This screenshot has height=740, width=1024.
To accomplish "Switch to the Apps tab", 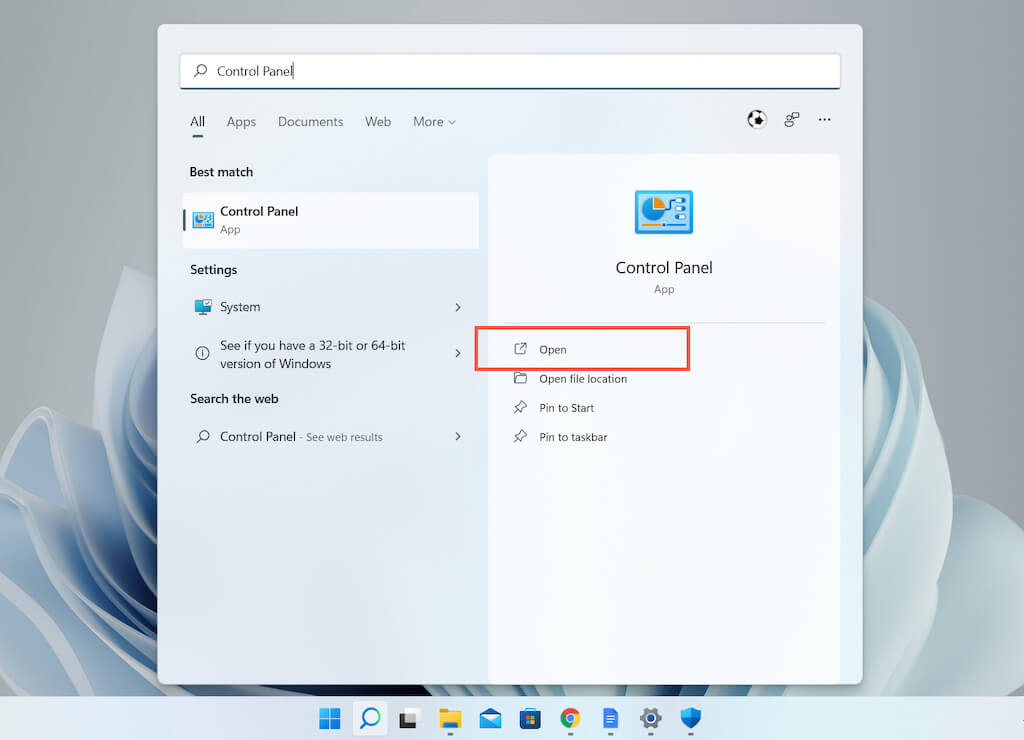I will pyautogui.click(x=241, y=121).
